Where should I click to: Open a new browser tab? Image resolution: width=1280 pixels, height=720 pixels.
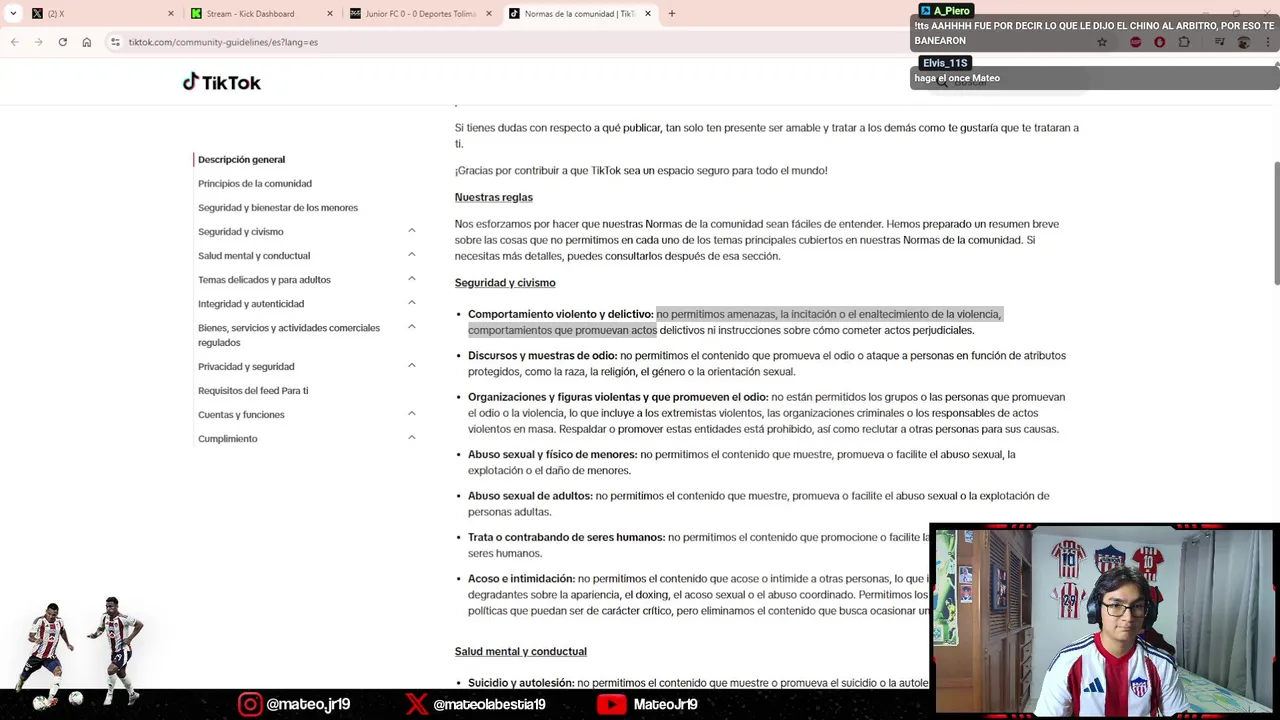[x=672, y=14]
